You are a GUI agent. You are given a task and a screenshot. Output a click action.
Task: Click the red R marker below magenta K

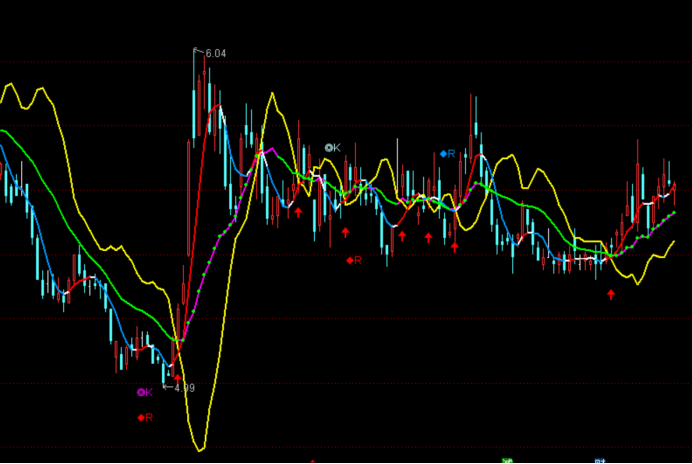145,417
